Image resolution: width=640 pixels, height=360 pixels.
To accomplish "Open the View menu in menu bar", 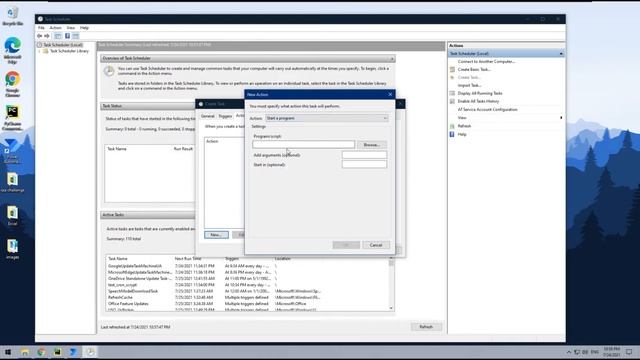I will (71, 28).
